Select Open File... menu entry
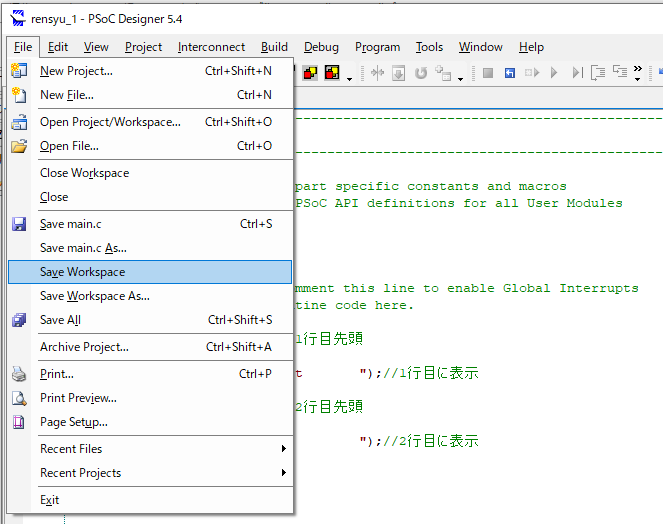663x524 pixels. pos(150,146)
